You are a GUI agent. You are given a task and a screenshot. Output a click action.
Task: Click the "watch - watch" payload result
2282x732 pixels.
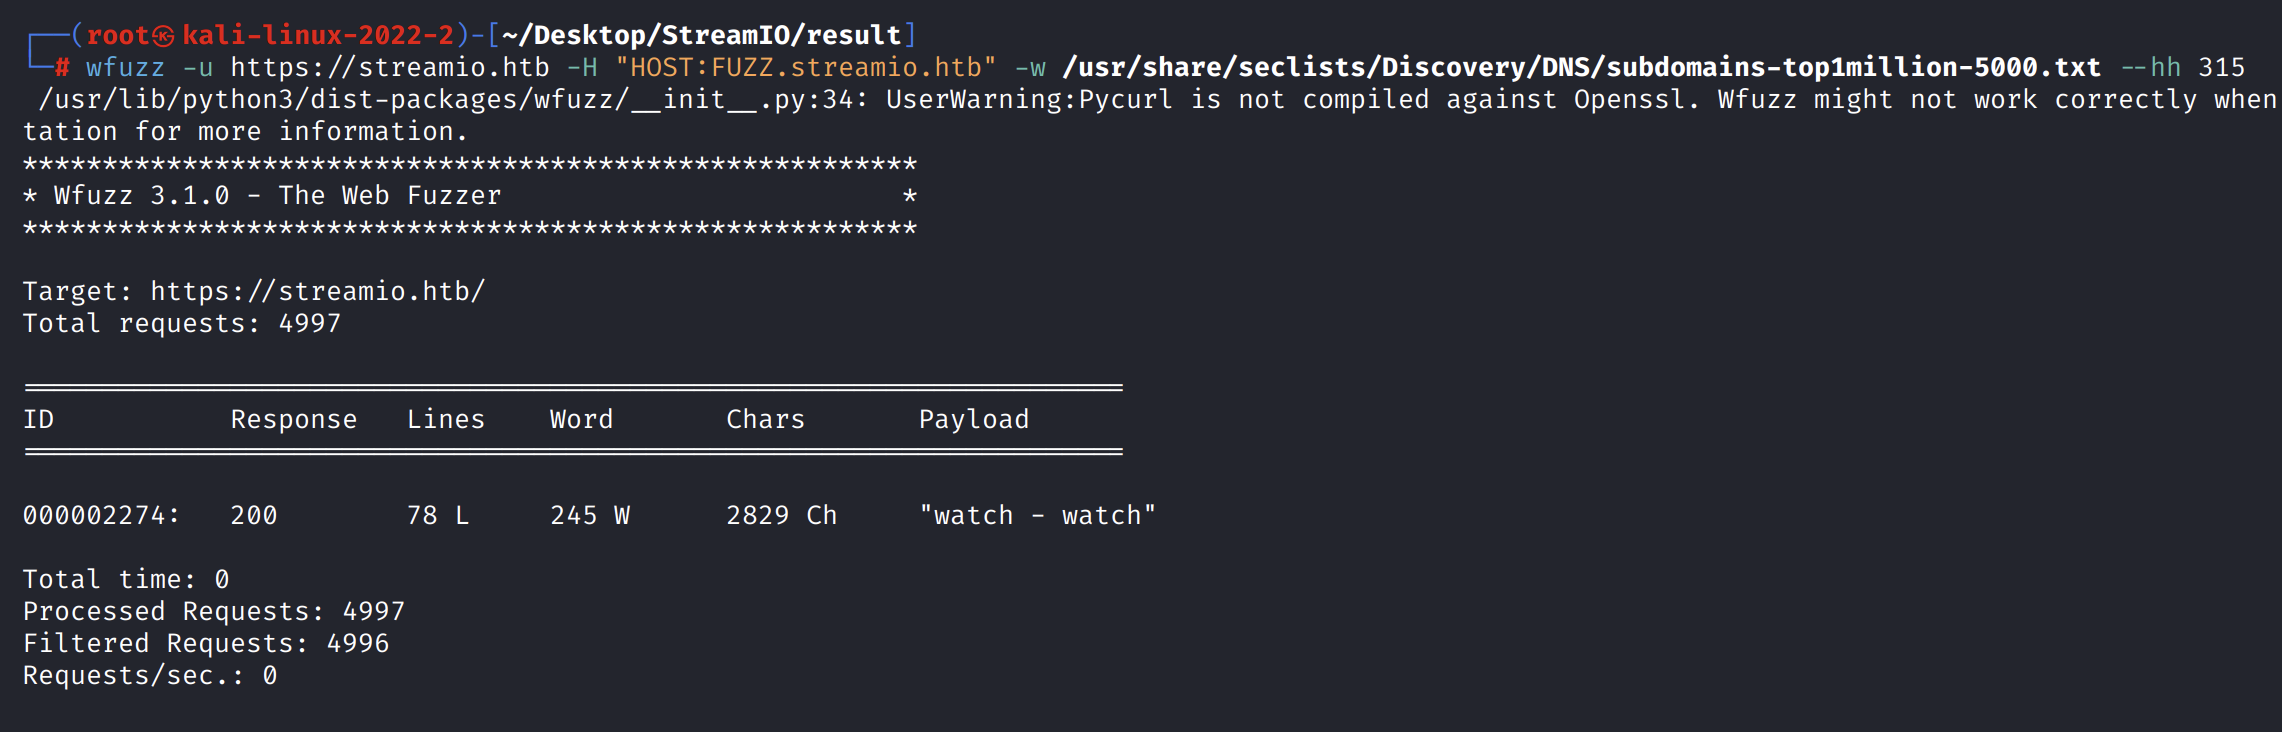tap(1037, 516)
